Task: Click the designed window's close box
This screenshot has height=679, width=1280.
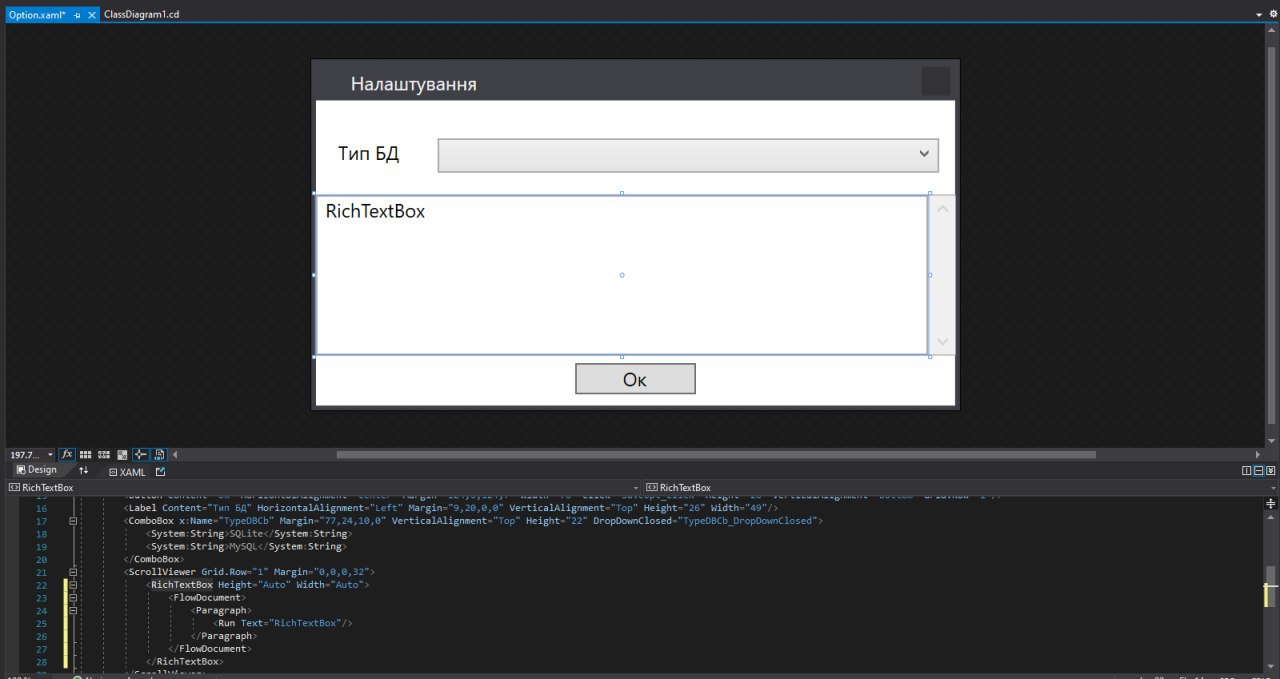Action: (x=935, y=81)
